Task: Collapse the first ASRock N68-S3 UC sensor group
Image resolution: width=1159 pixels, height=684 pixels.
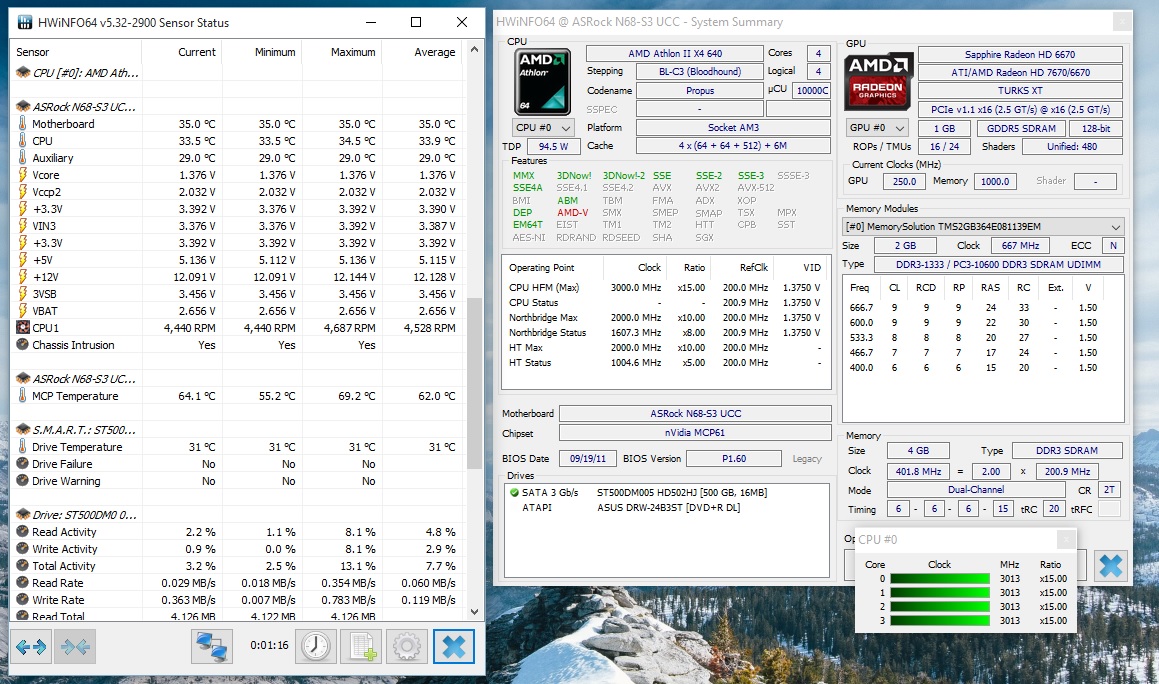Action: (23, 106)
